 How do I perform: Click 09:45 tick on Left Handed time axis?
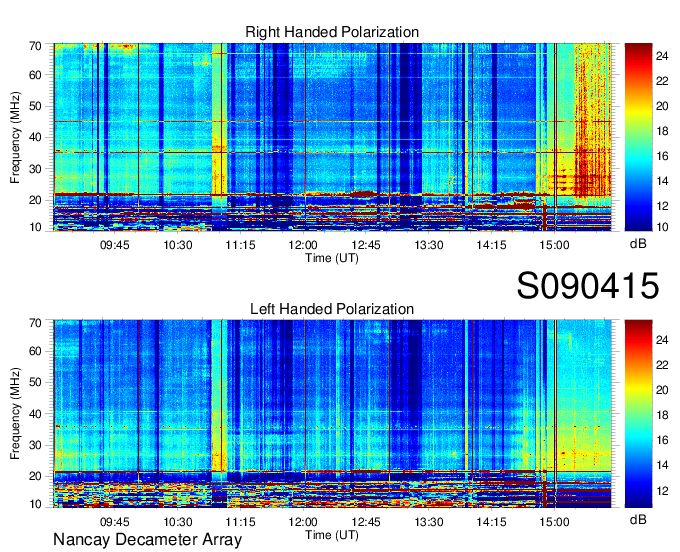point(114,522)
